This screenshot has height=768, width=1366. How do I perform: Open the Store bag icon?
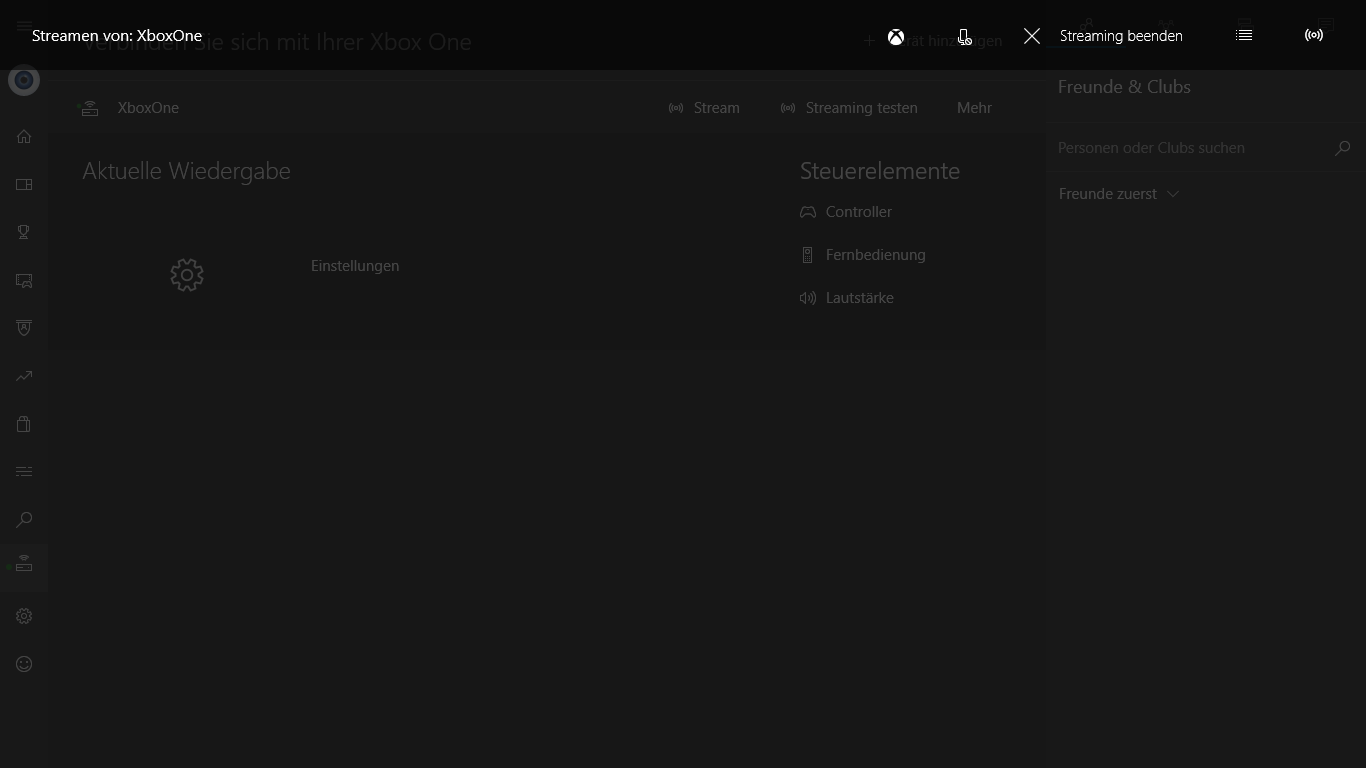click(24, 424)
